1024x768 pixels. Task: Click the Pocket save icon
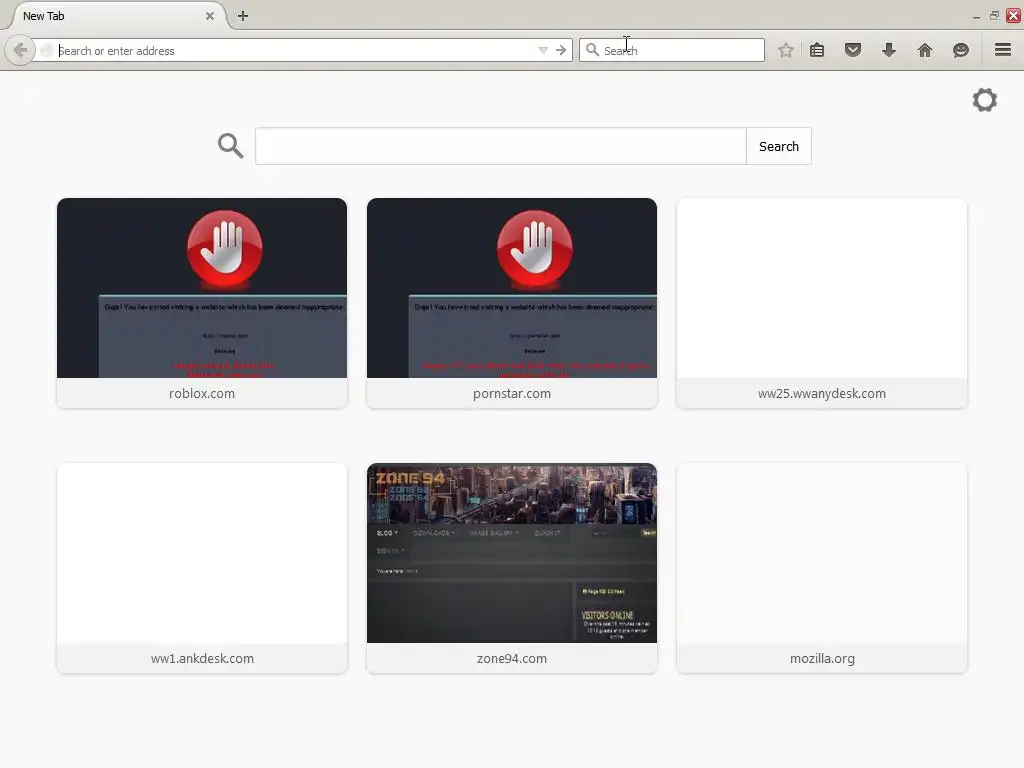(853, 50)
